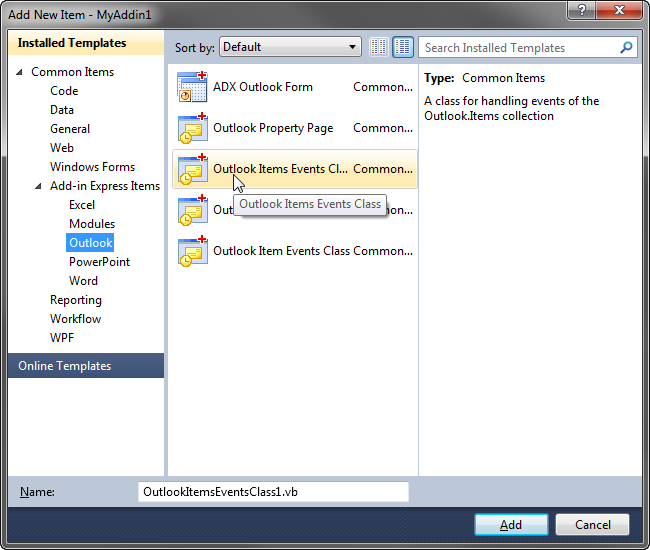Viewport: 650px width, 550px height.
Task: Select WPF category
Action: tap(62, 338)
